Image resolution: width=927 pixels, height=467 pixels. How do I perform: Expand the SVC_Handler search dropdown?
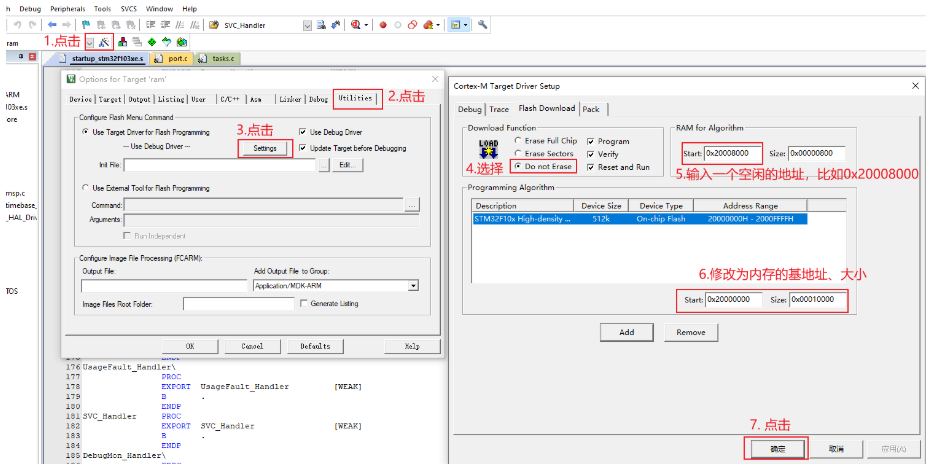coord(307,25)
